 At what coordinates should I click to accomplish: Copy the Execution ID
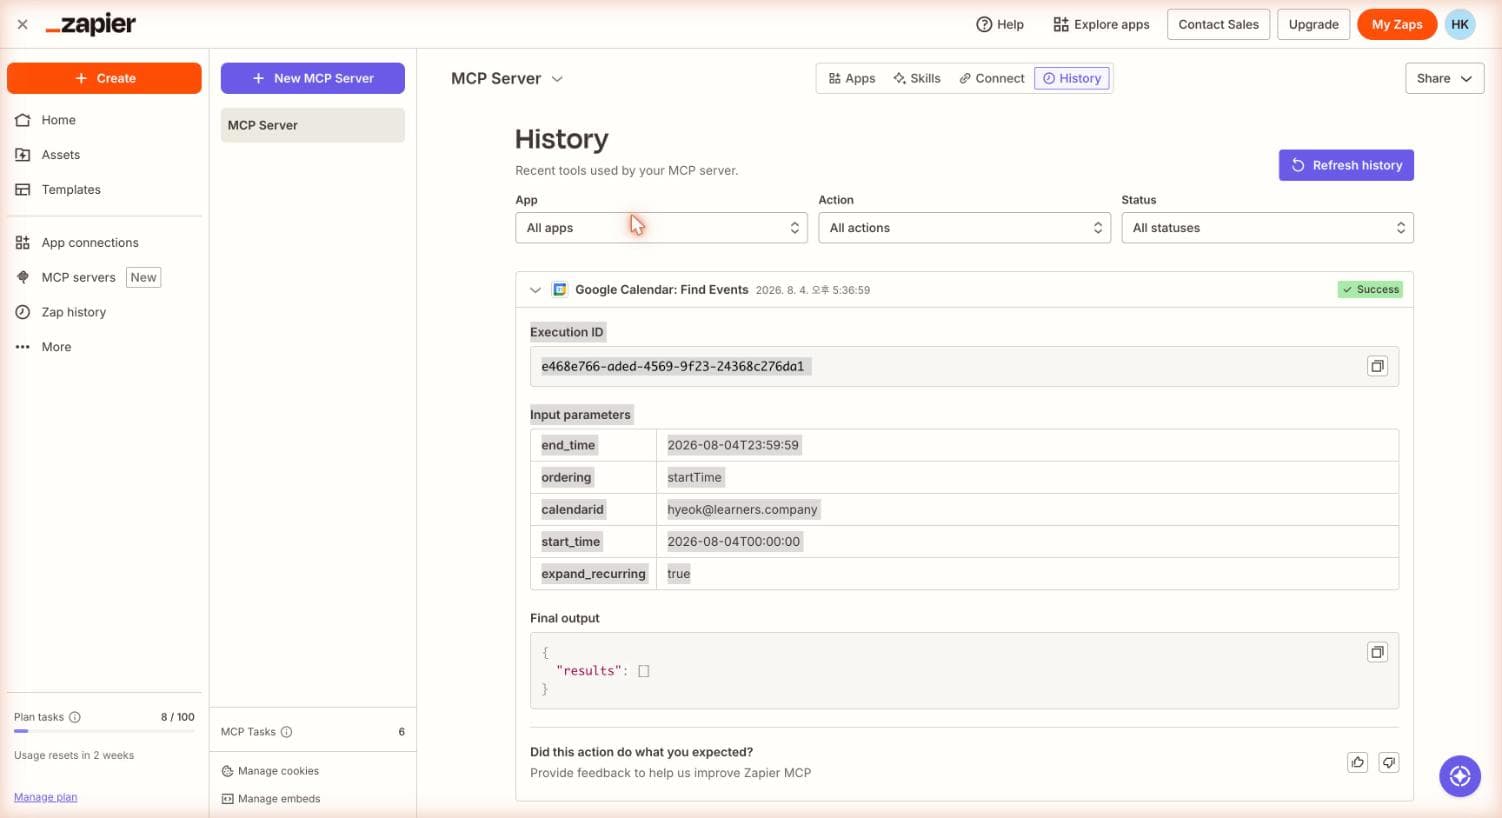point(1377,366)
